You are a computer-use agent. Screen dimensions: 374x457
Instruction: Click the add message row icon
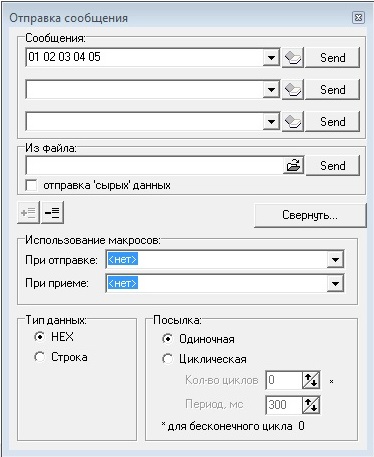[x=28, y=212]
